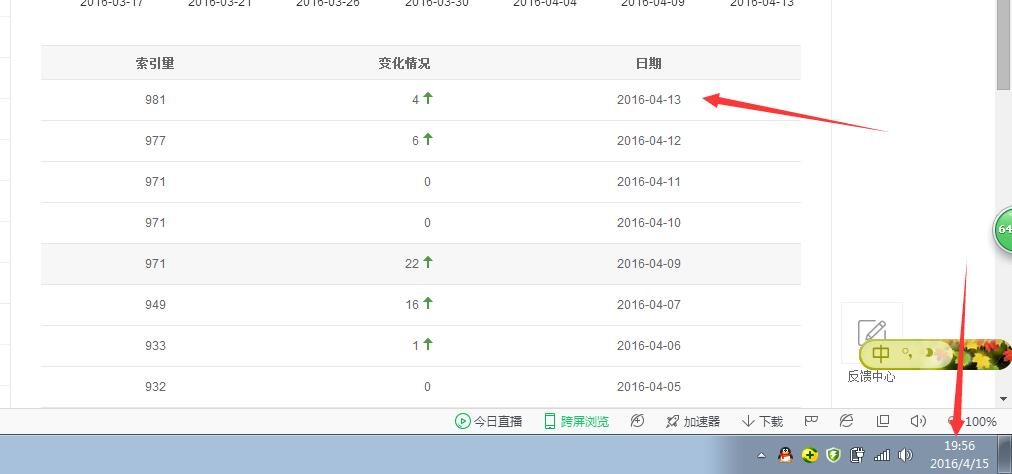Click the 变化情况 column header
Image resolution: width=1012 pixels, height=474 pixels.
pyautogui.click(x=404, y=63)
